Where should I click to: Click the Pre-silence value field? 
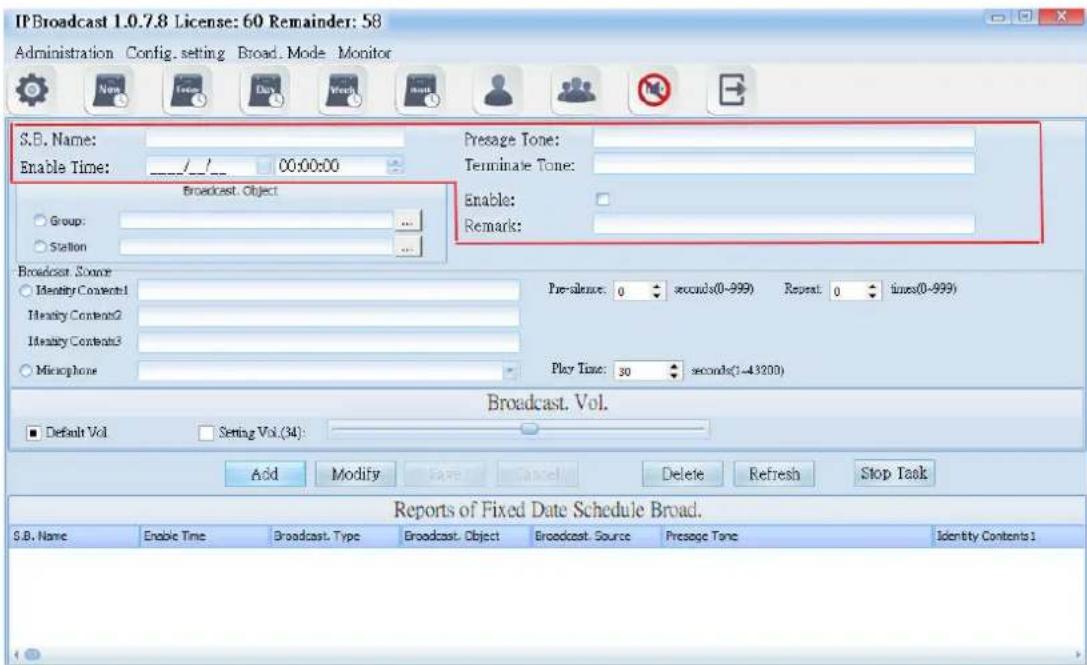[x=632, y=291]
